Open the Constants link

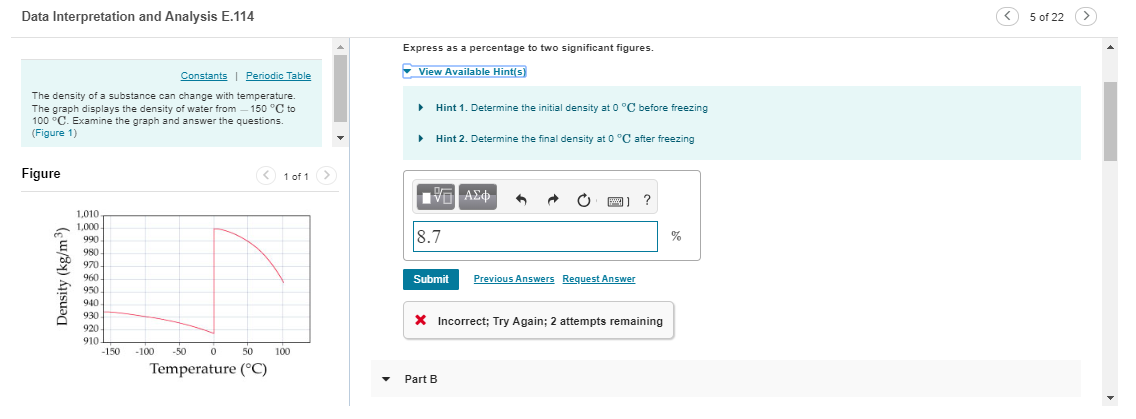pos(204,76)
